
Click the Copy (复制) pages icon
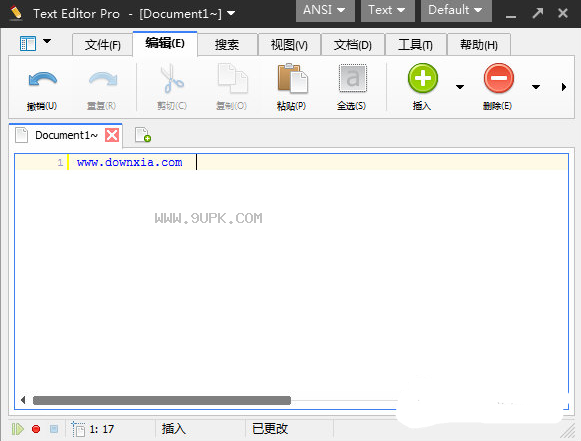pyautogui.click(x=232, y=79)
